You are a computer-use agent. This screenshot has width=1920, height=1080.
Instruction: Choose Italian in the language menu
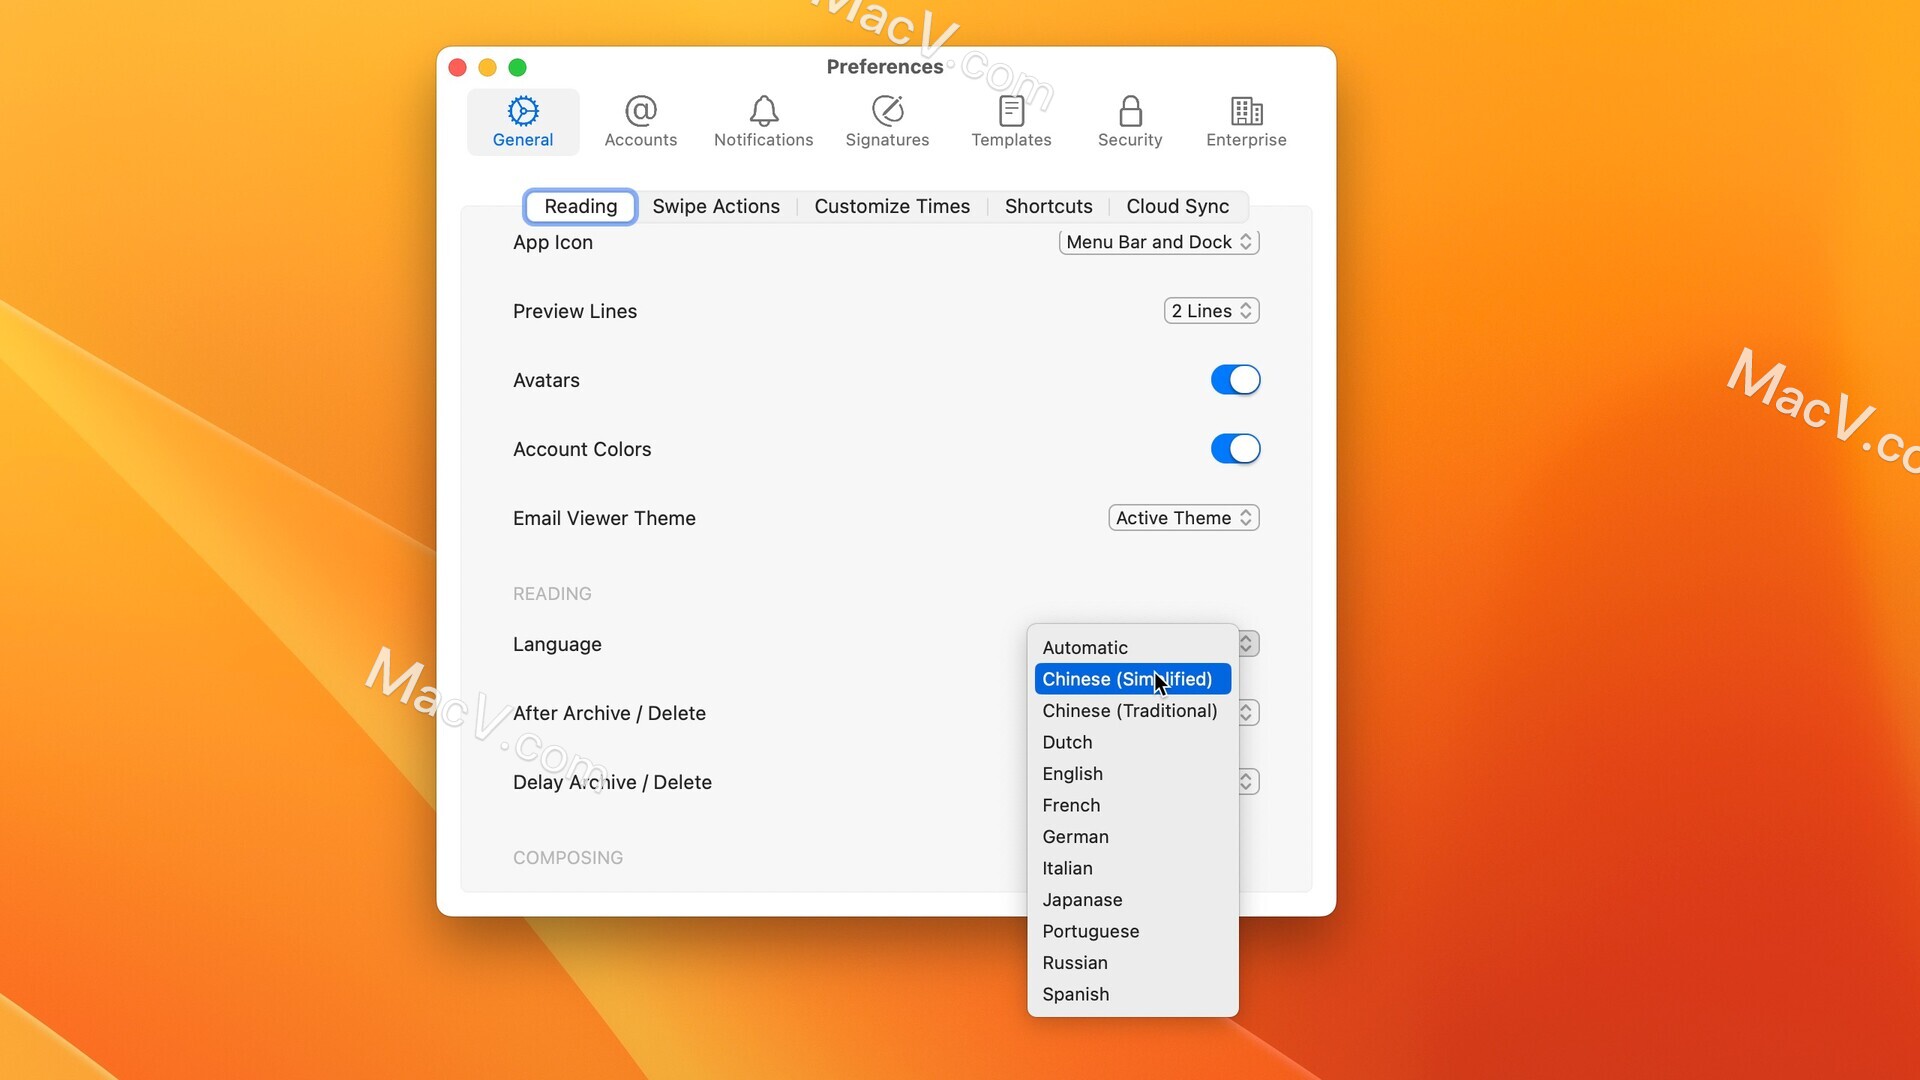point(1133,868)
